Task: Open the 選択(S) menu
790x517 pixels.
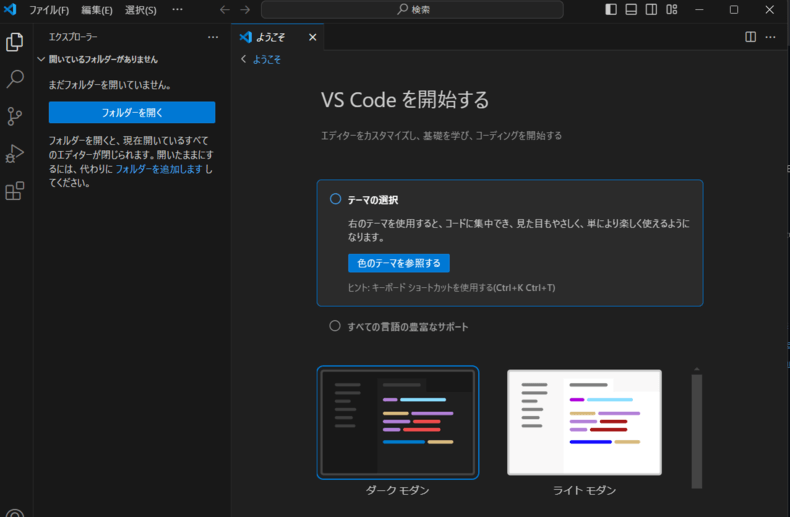Action: 141,10
